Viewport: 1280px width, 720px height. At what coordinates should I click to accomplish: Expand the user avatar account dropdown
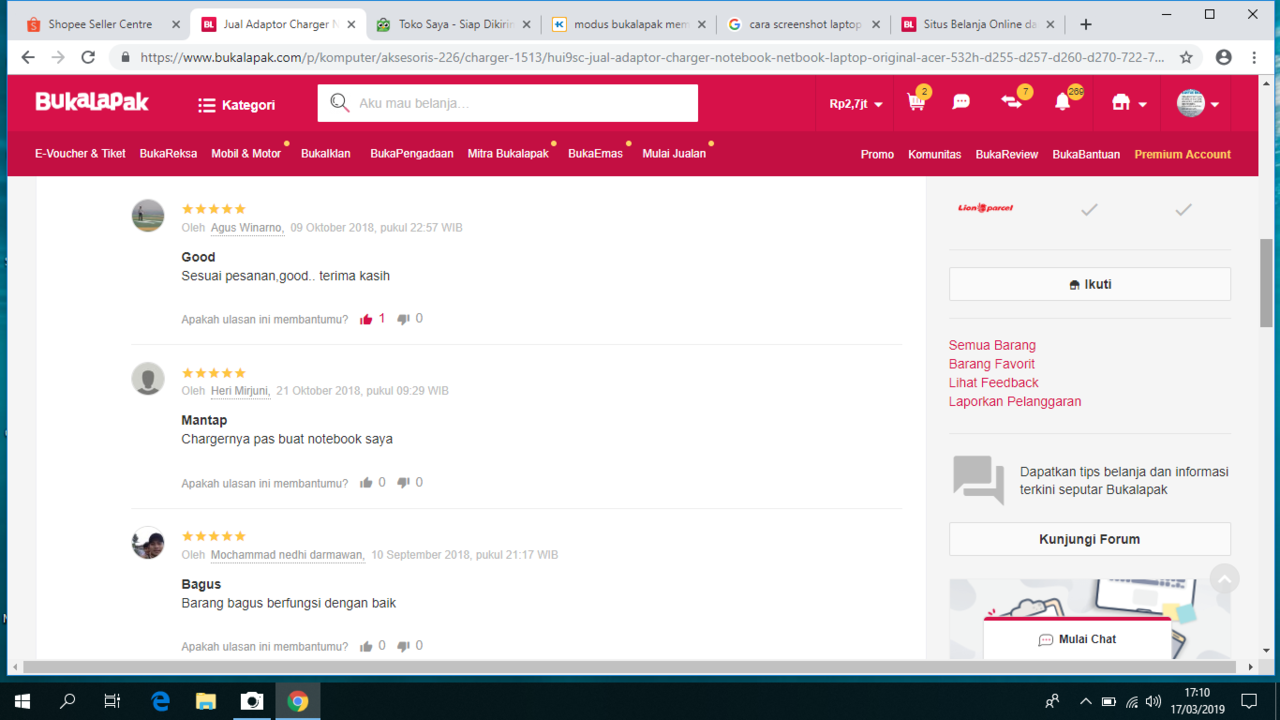pos(1198,103)
